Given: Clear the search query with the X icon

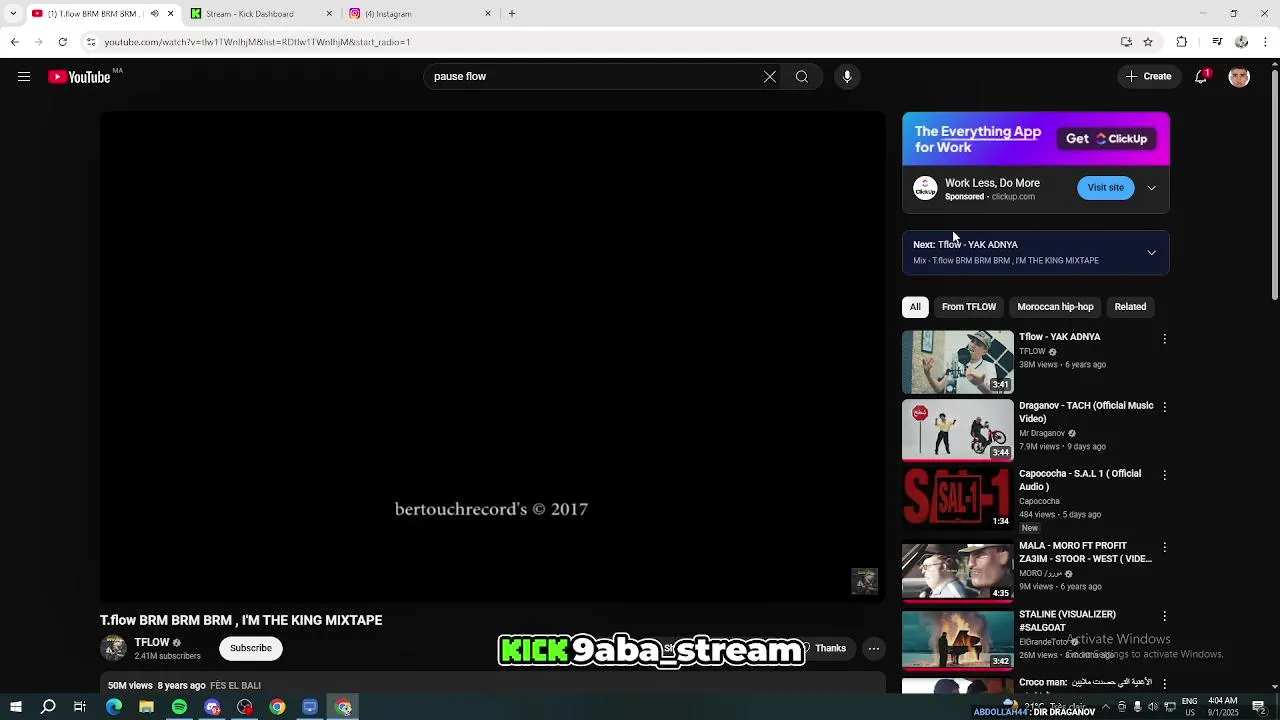Looking at the screenshot, I should [x=770, y=77].
